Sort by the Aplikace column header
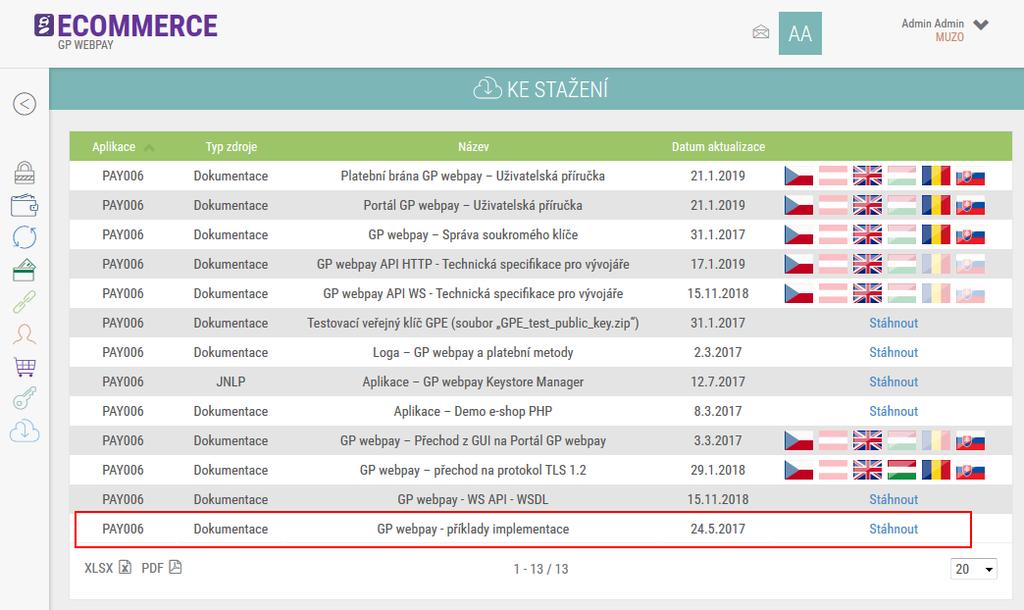This screenshot has width=1024, height=610. (x=114, y=147)
